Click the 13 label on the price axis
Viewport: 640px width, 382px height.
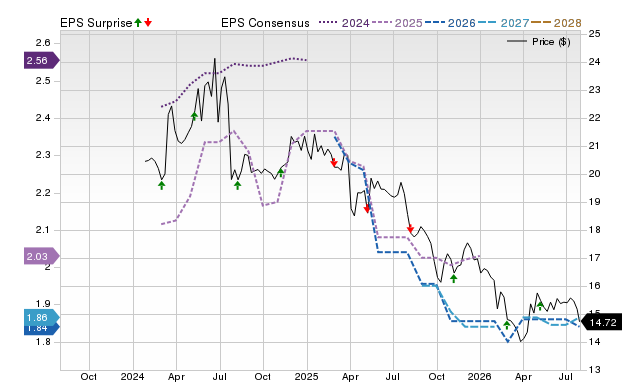[x=594, y=369]
